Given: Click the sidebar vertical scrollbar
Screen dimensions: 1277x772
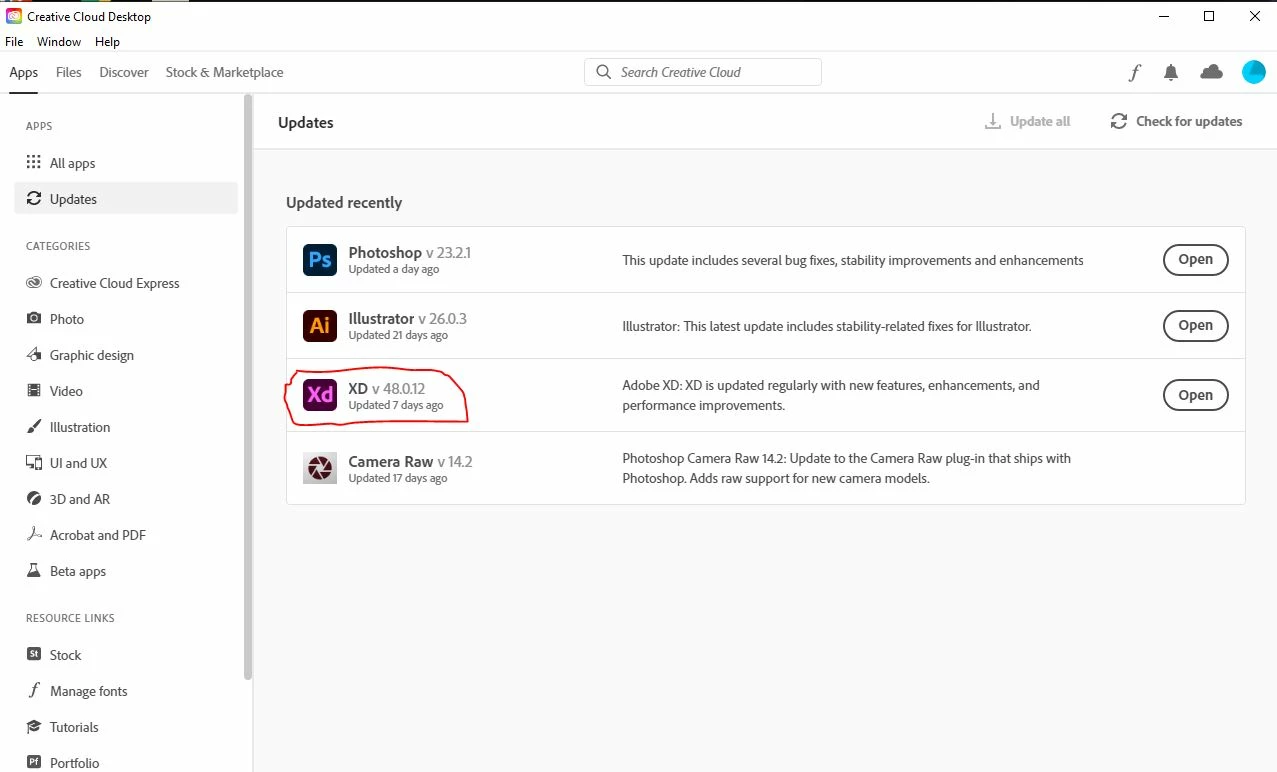Looking at the screenshot, I should click(x=248, y=386).
